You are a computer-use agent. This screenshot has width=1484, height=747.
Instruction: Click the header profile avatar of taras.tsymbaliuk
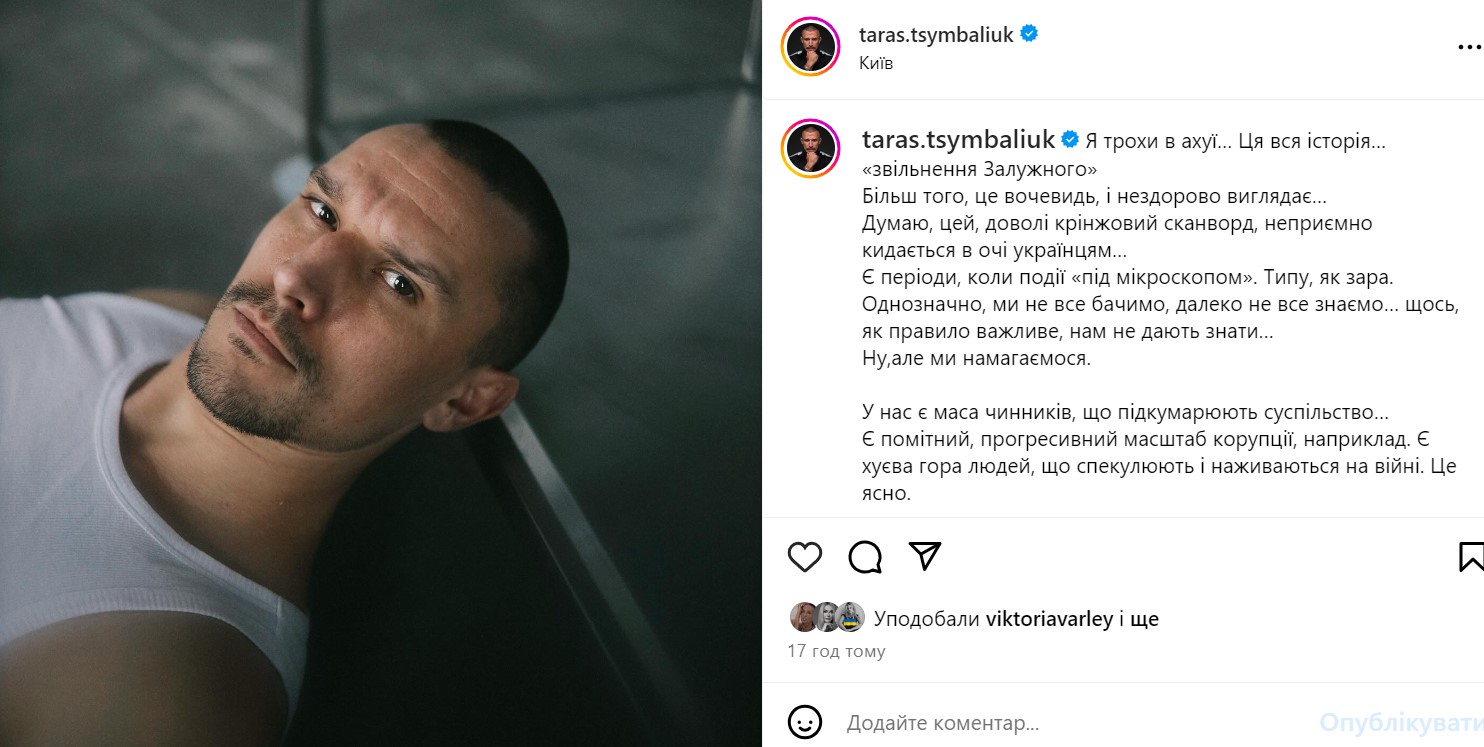811,48
